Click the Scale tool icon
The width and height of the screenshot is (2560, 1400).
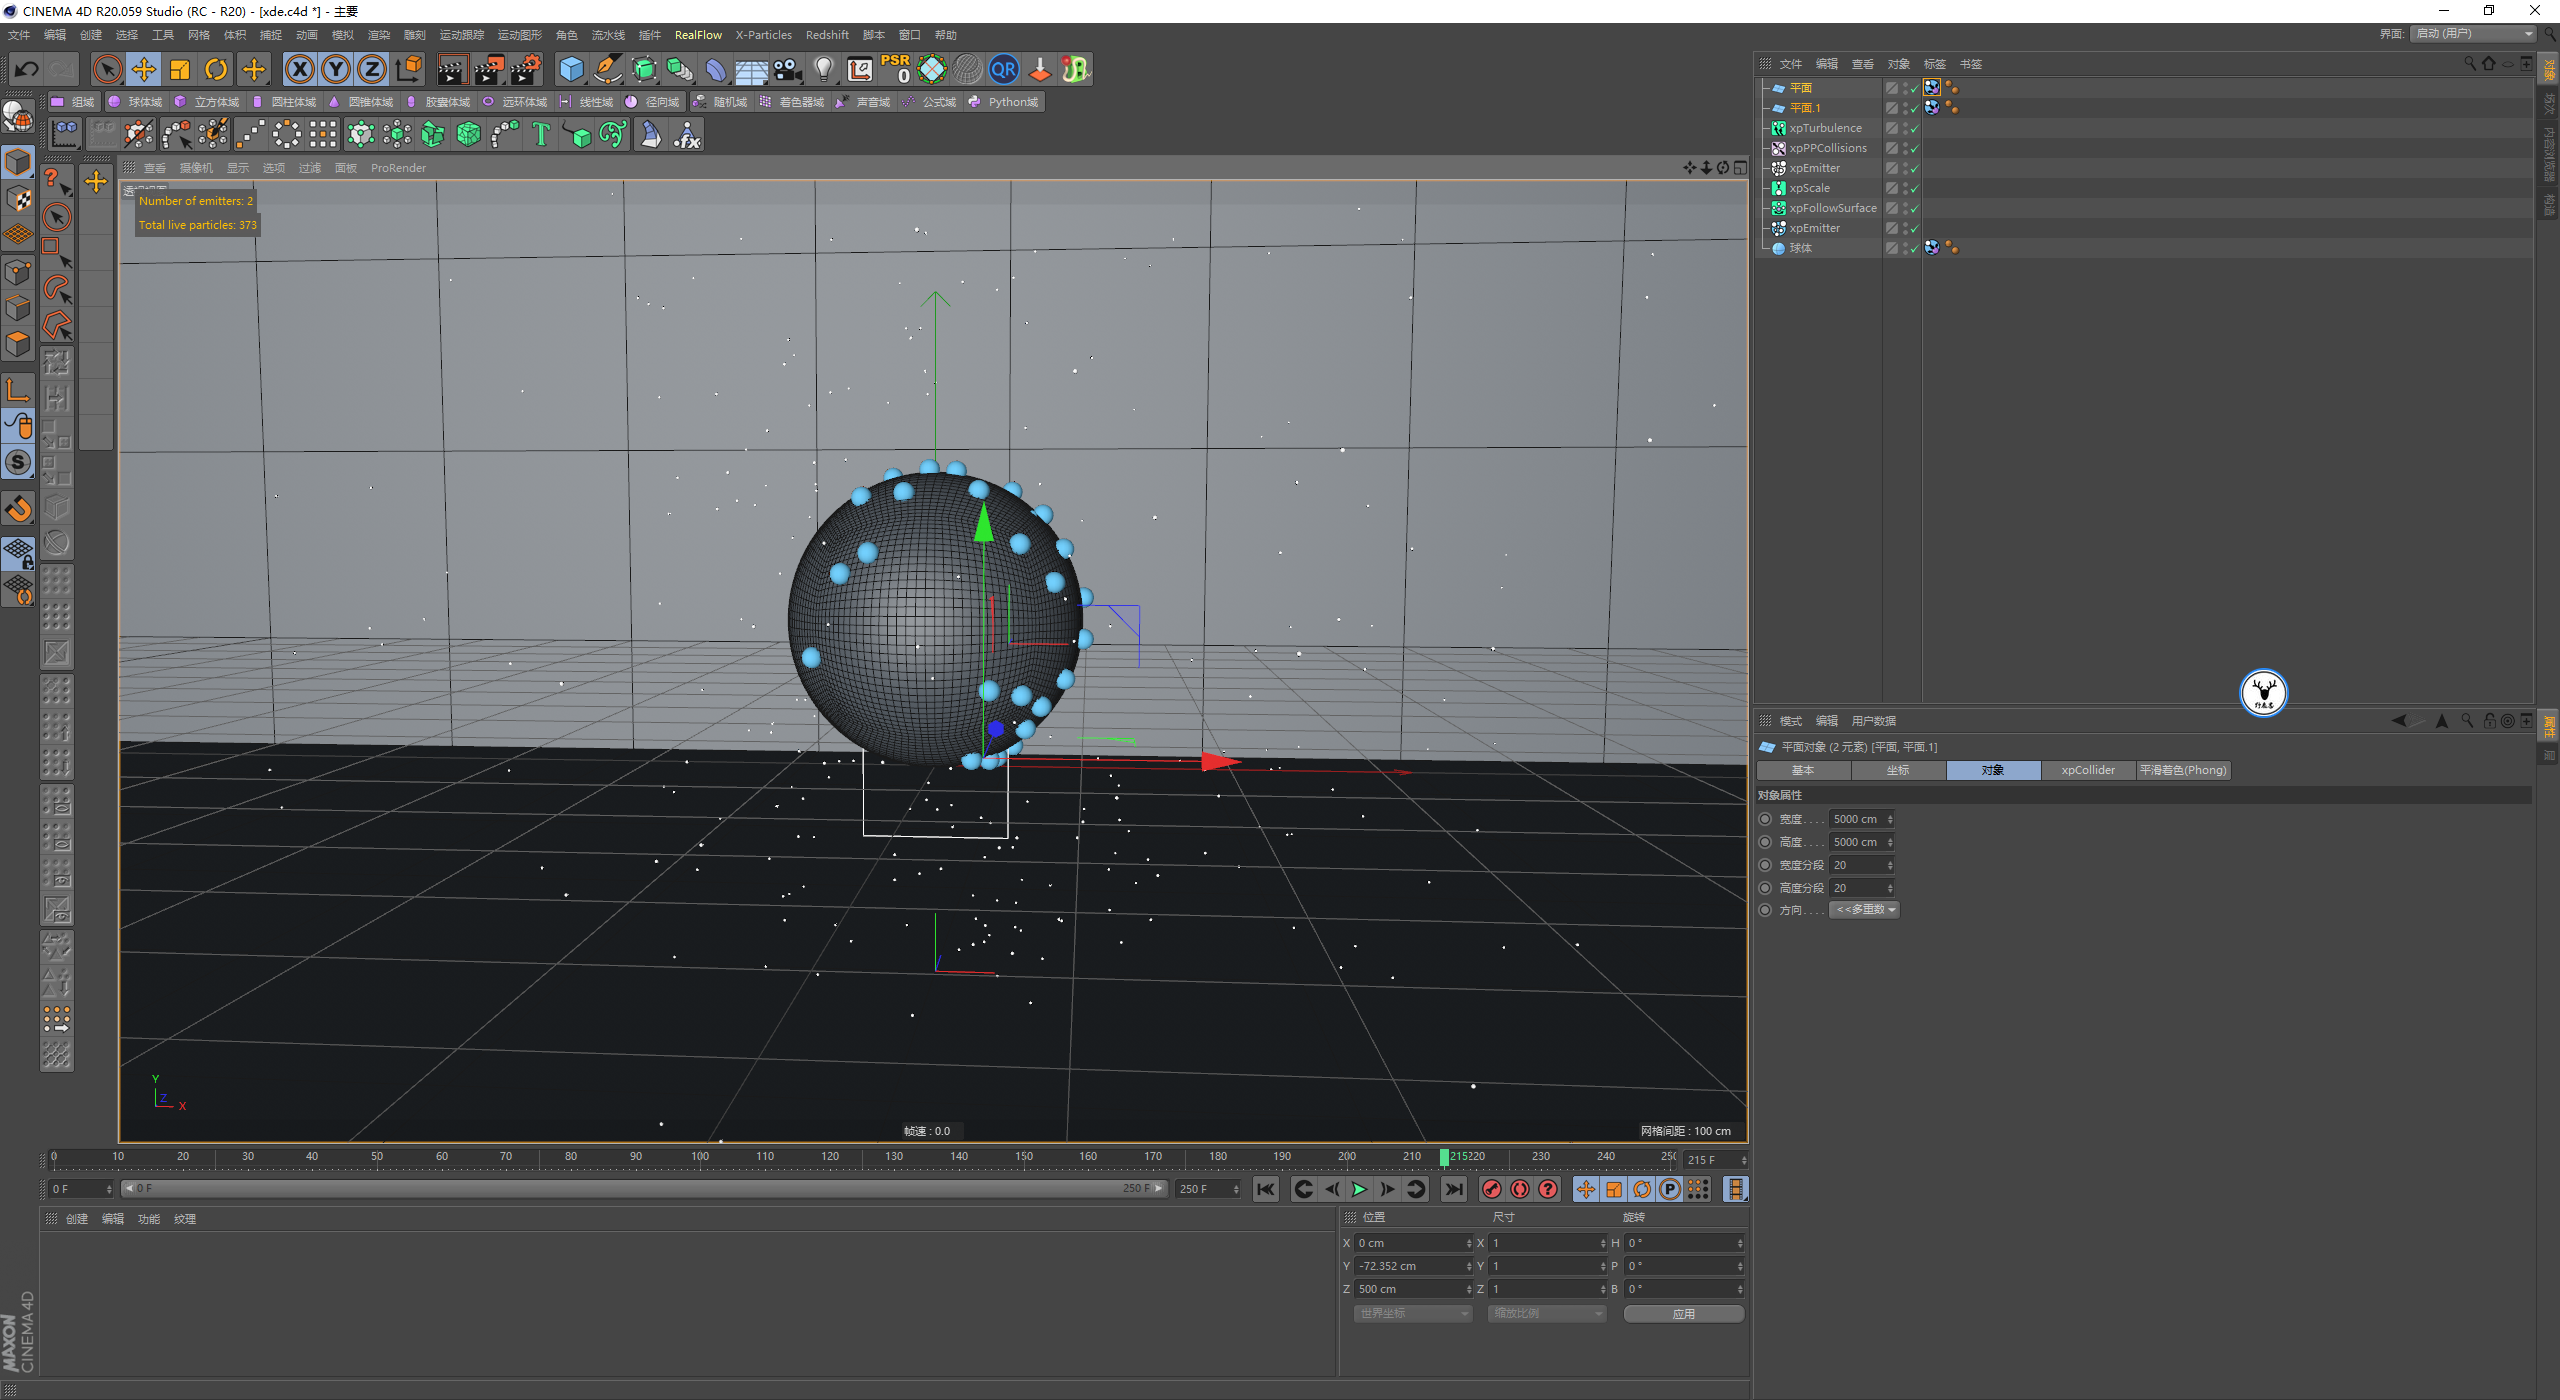tap(180, 69)
